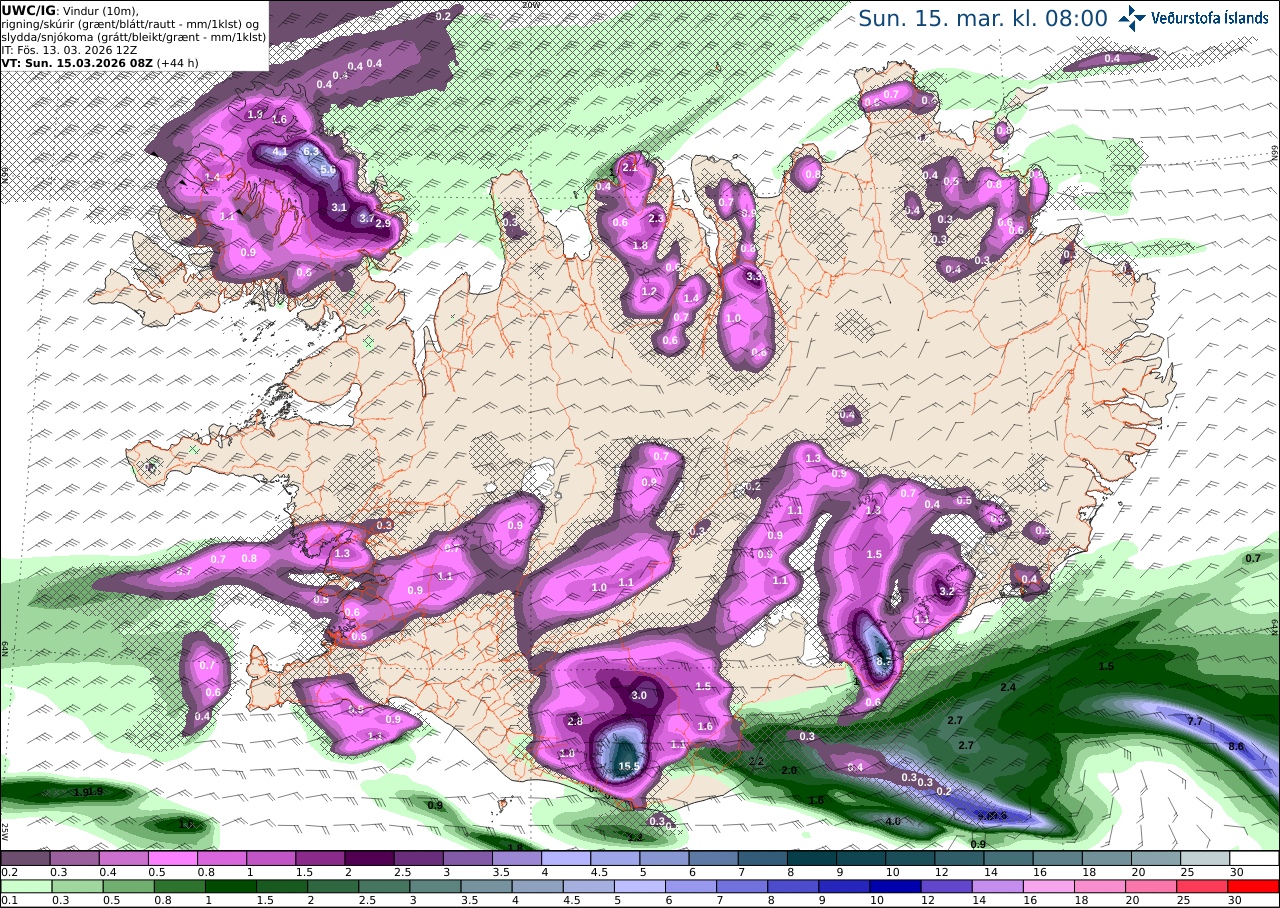Select the 16 light pink rain scale swatch
Image resolution: width=1280 pixels, height=908 pixels.
click(1050, 886)
